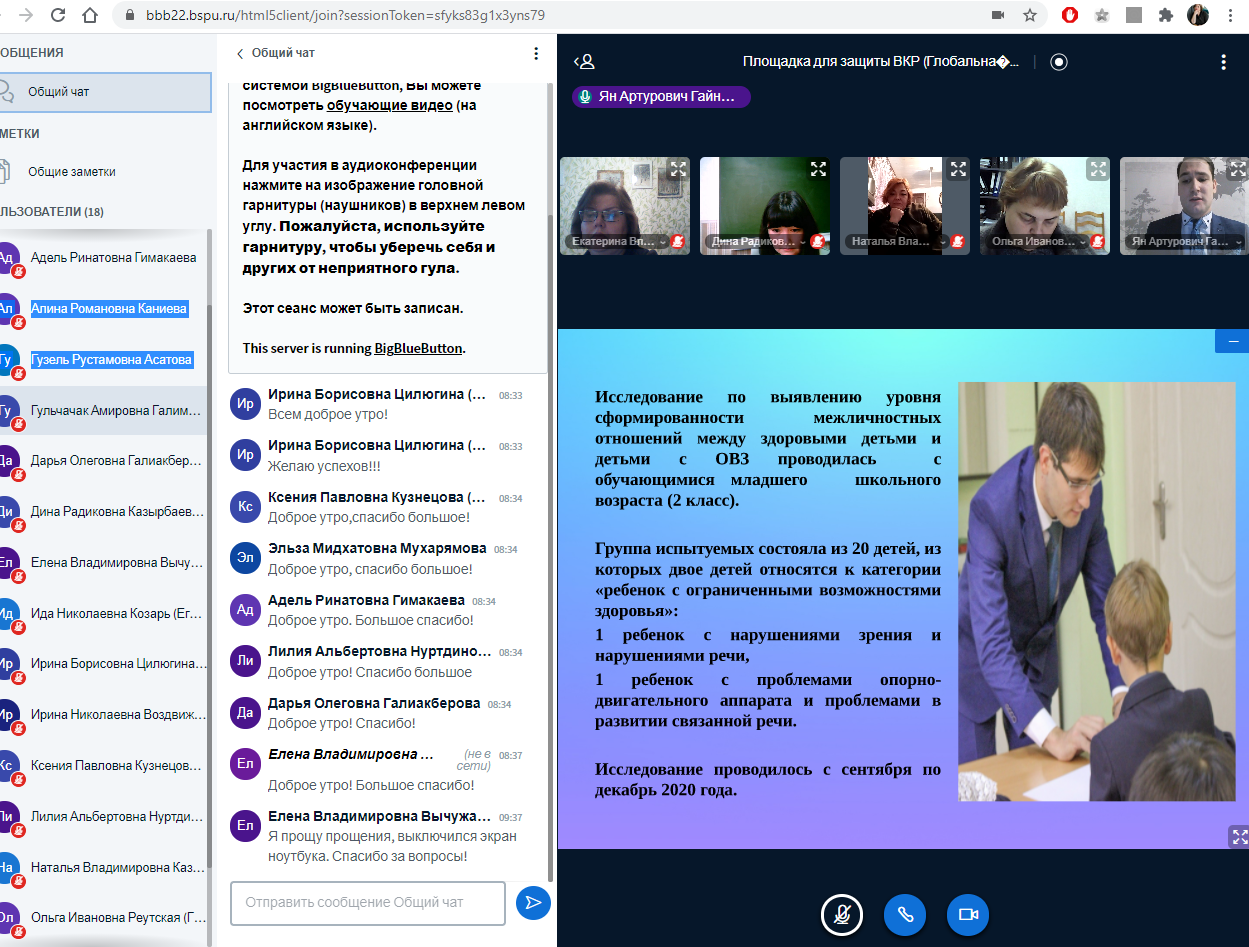
Task: Fullscreen Екатерина's webcam video
Action: [678, 169]
